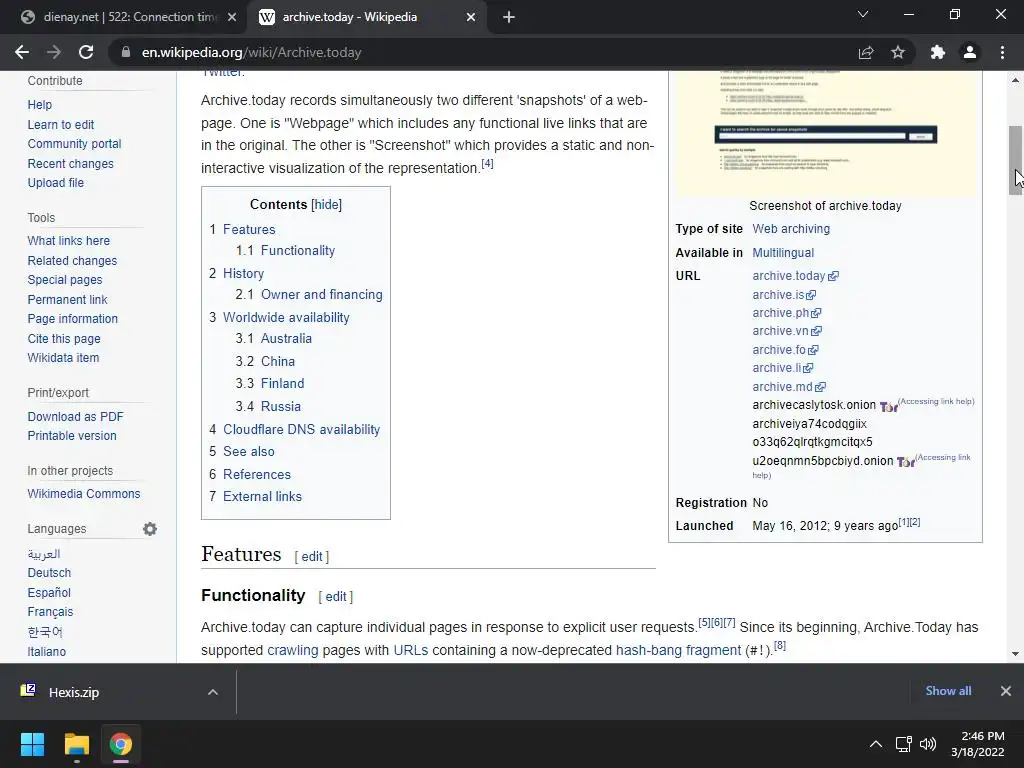Viewport: 1024px width, 768px height.
Task: Open the 3.2 China subsection
Action: [278, 361]
